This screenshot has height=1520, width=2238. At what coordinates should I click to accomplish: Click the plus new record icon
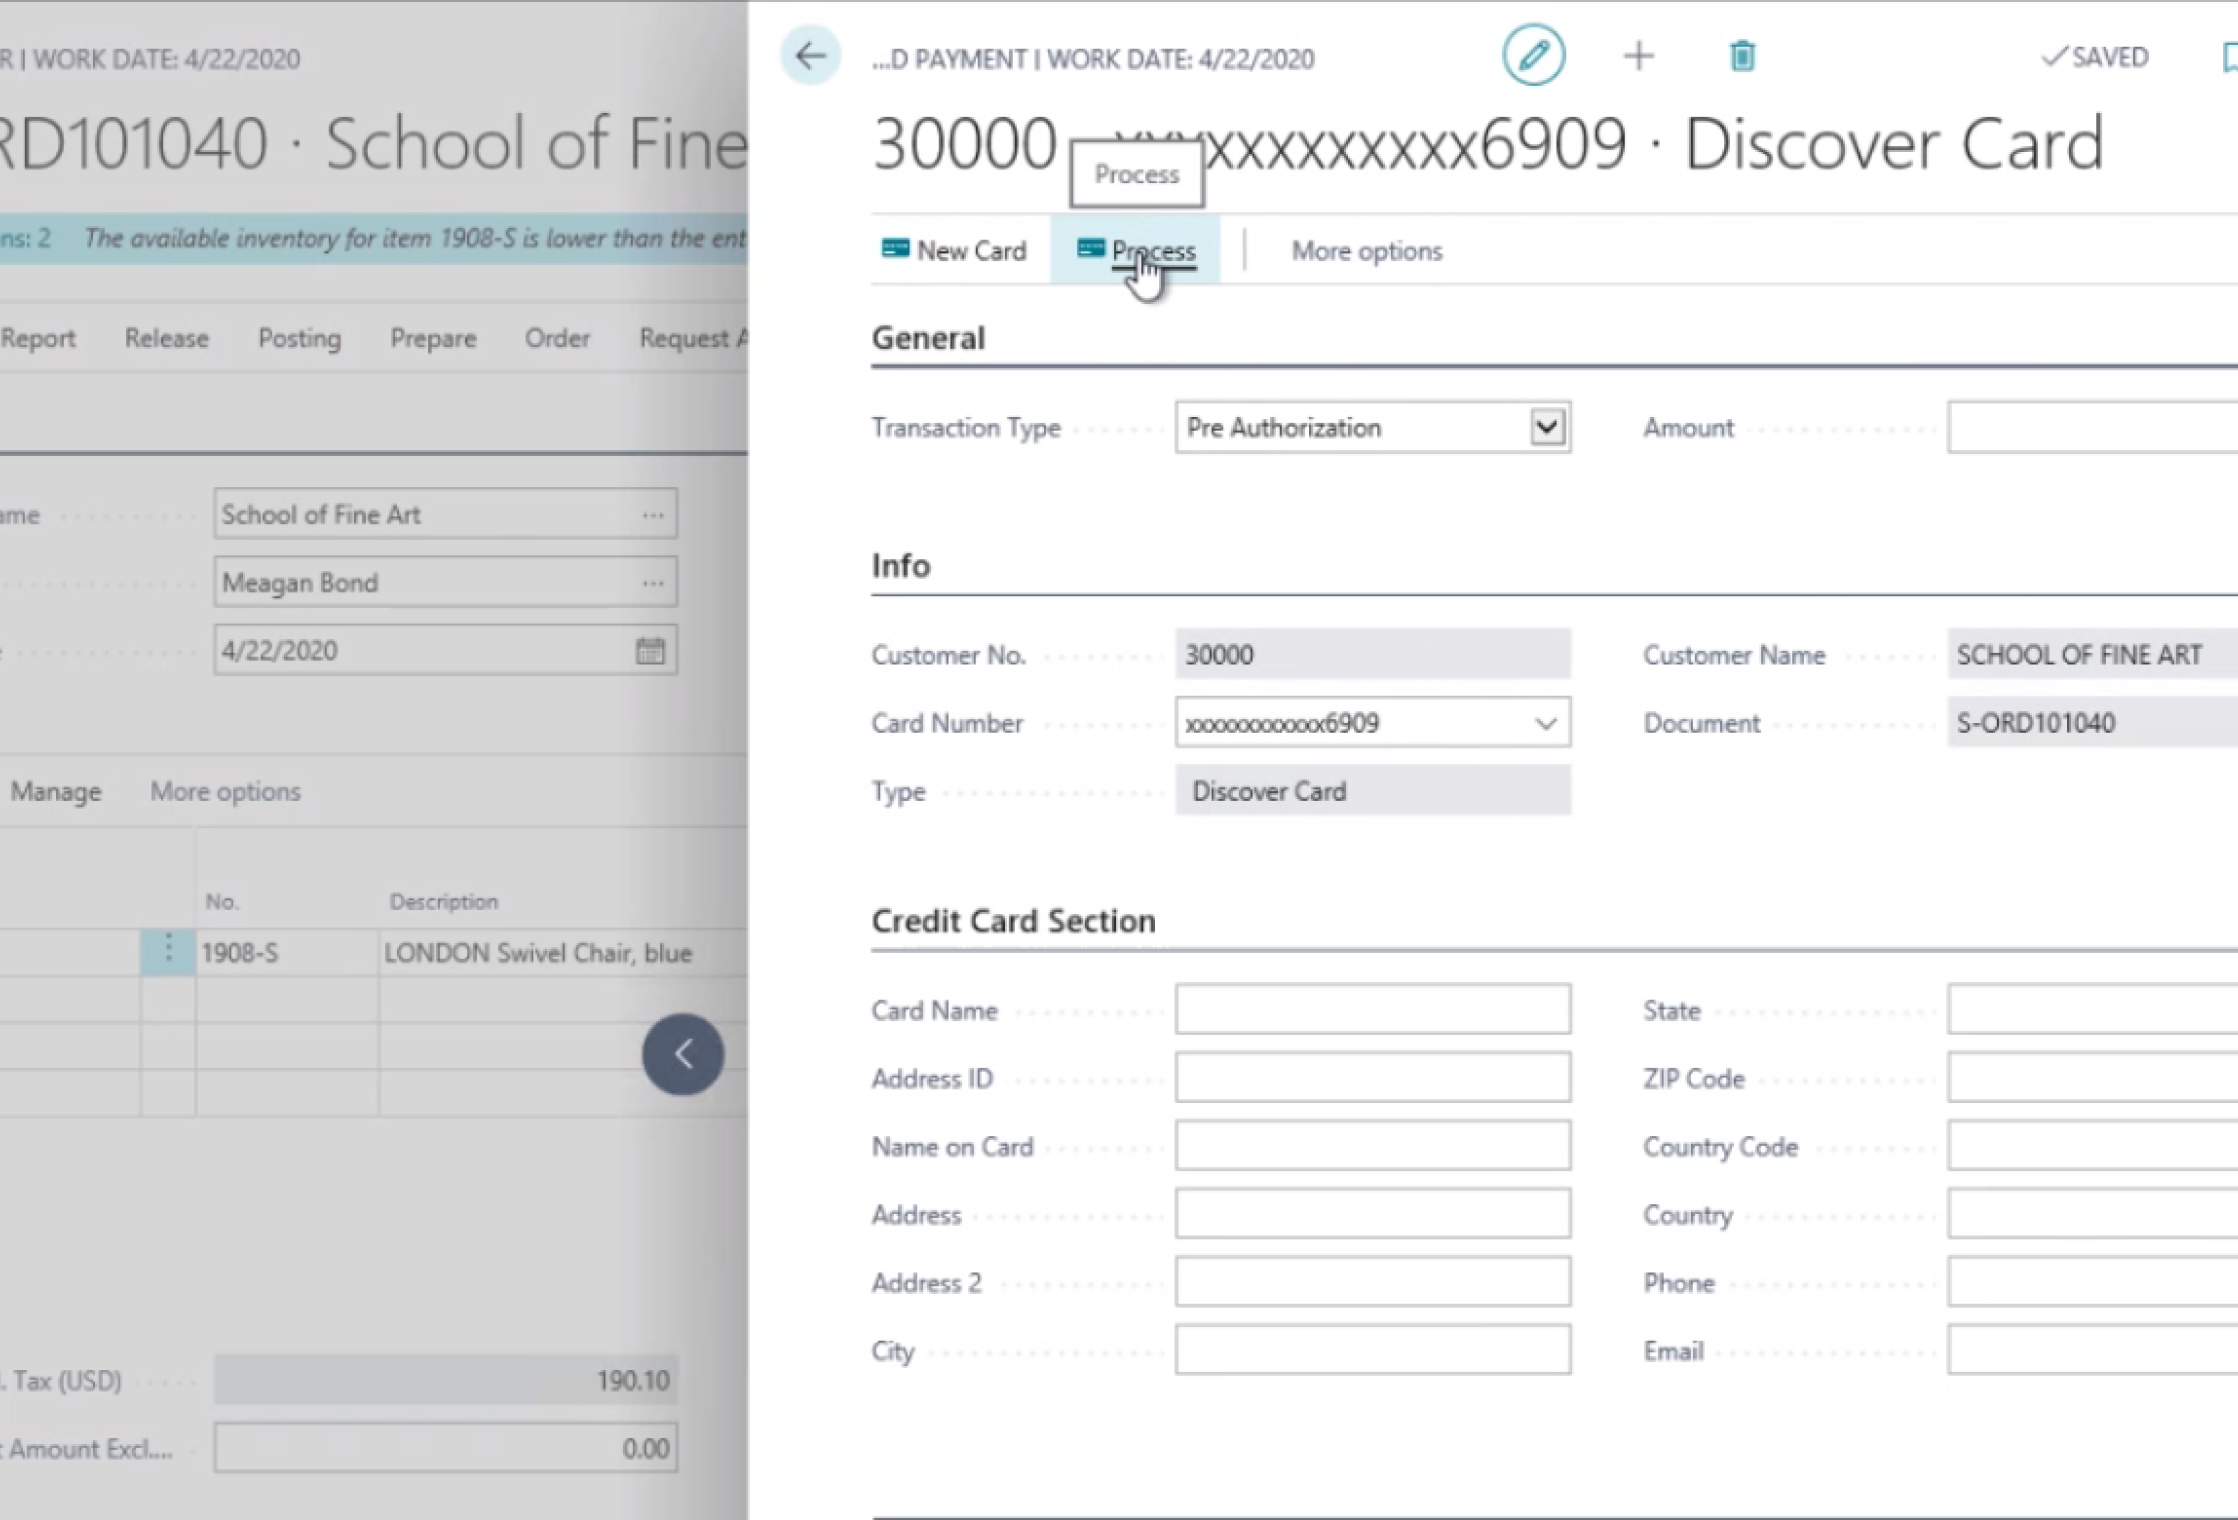1638,56
